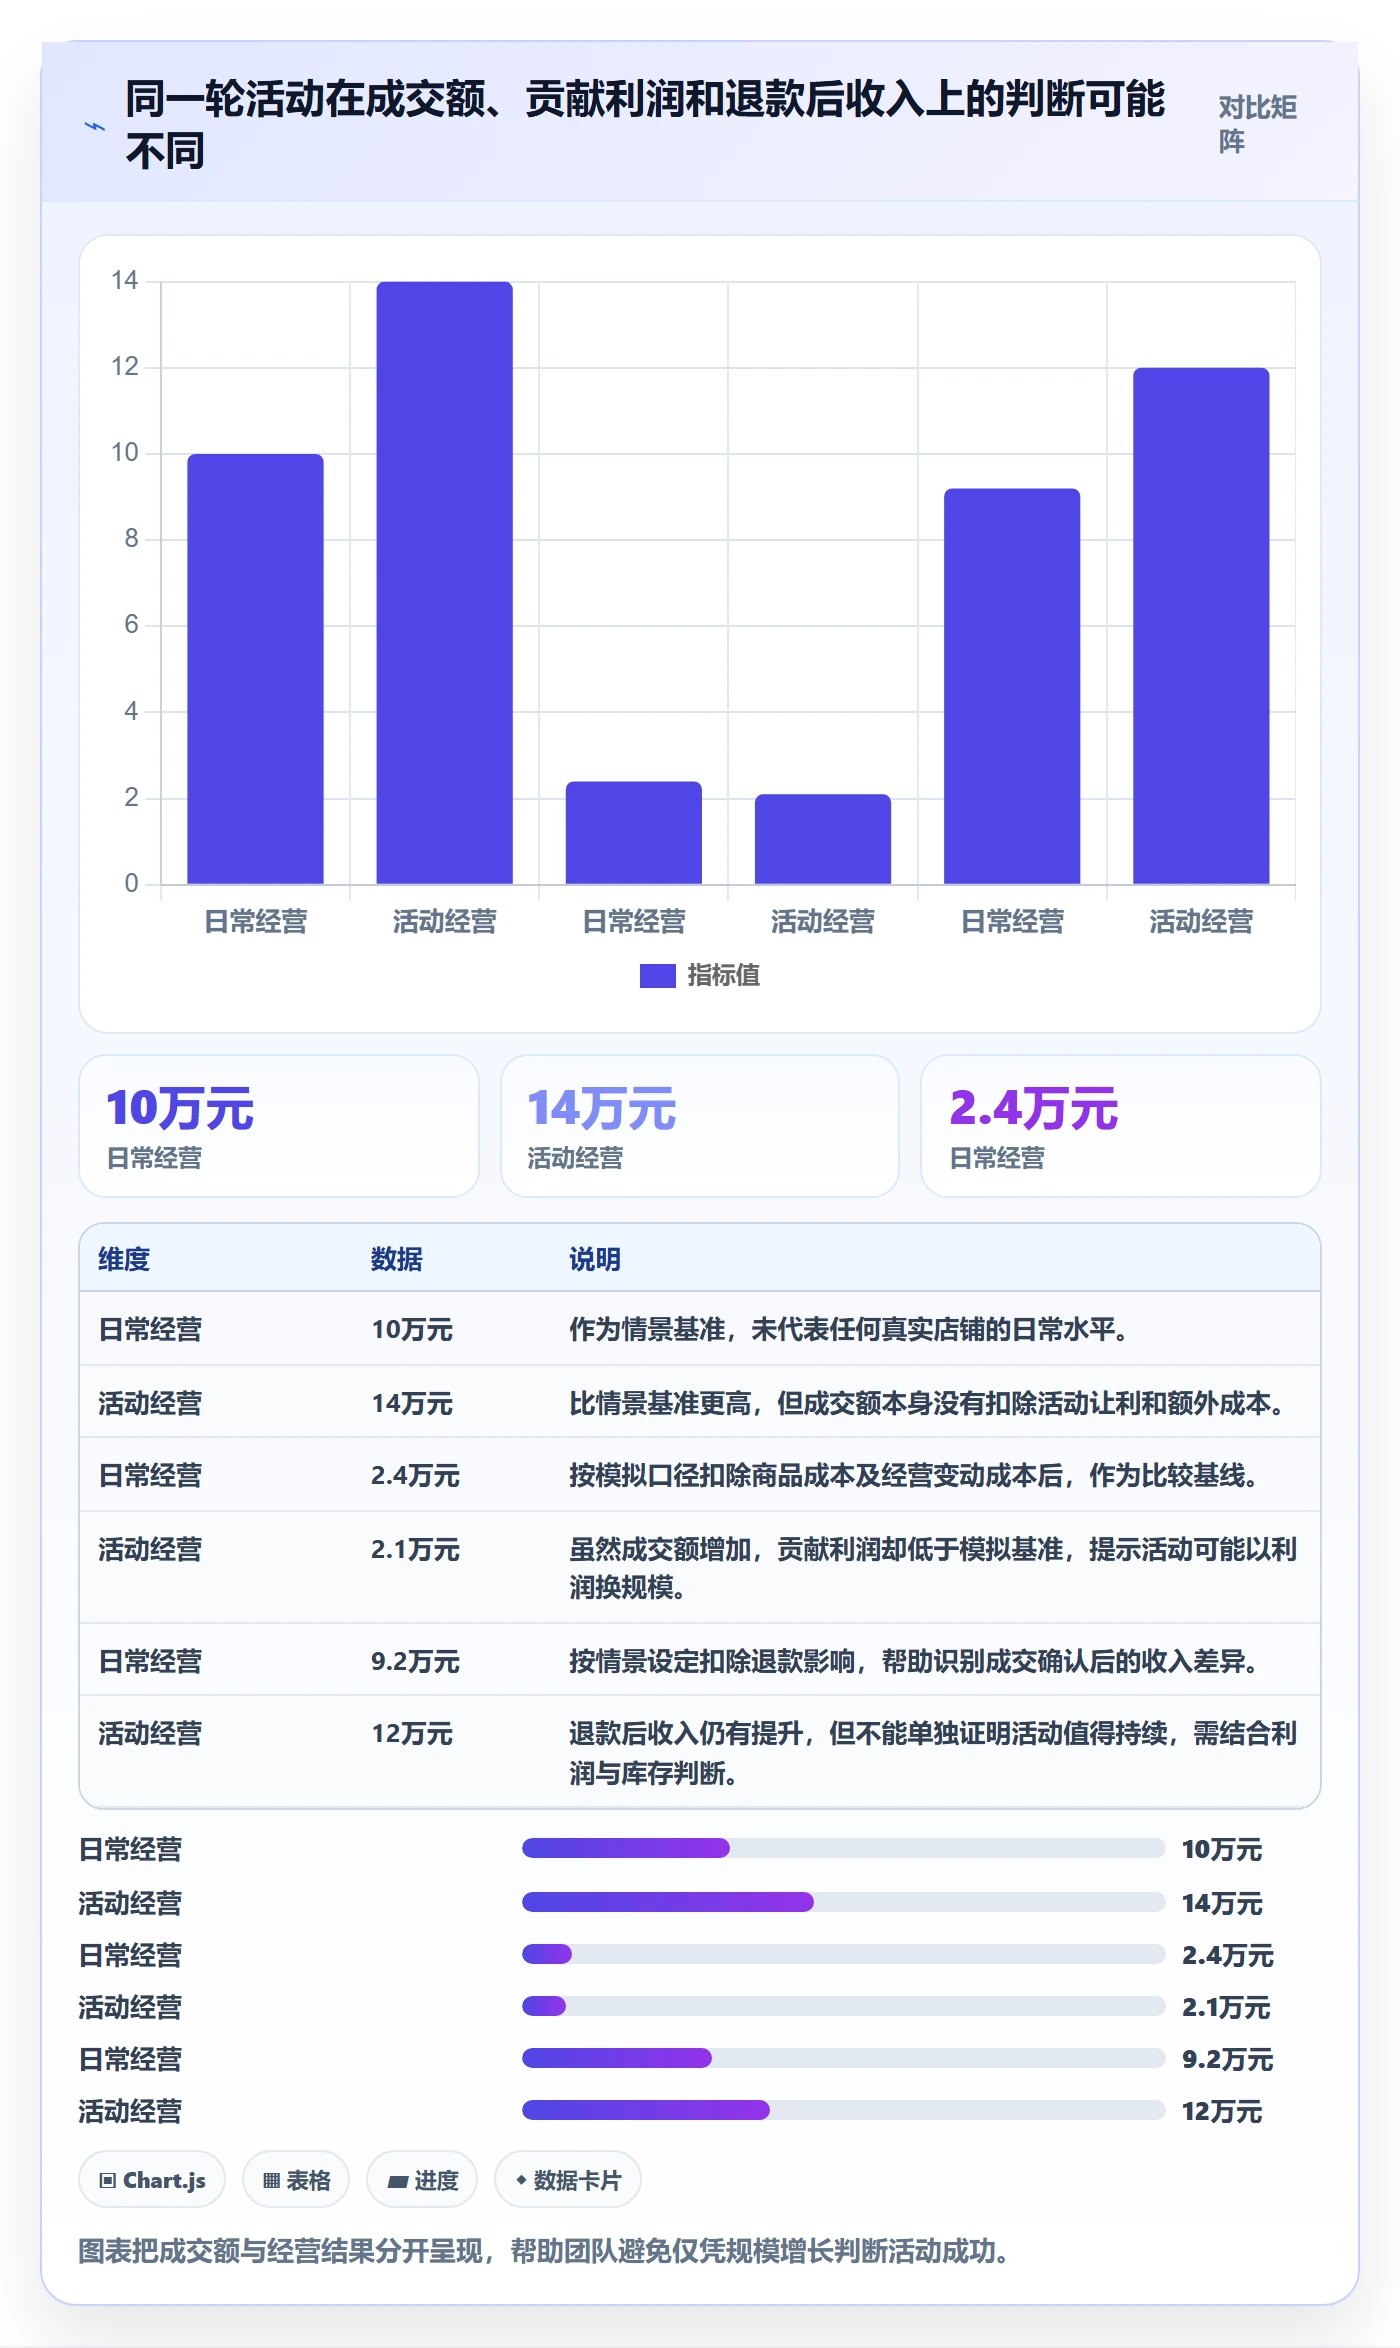Screen dimensions: 1400x2348
Task: Open the 14万元 活动经营 data card
Action: (x=700, y=1126)
